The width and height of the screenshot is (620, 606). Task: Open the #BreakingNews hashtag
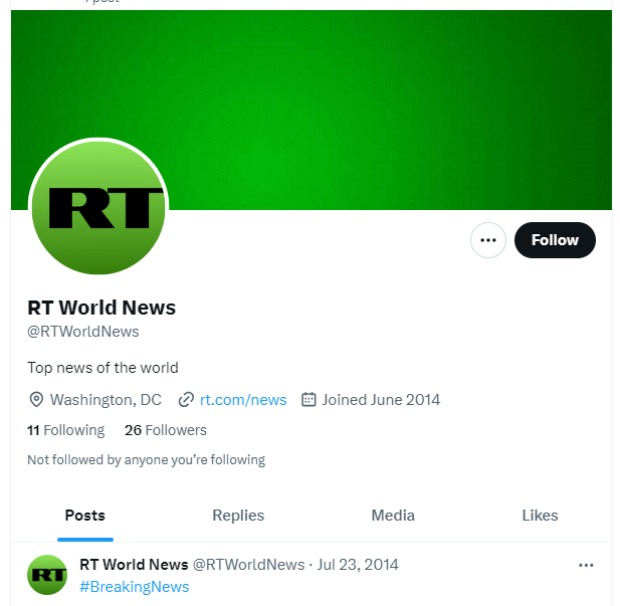(134, 587)
